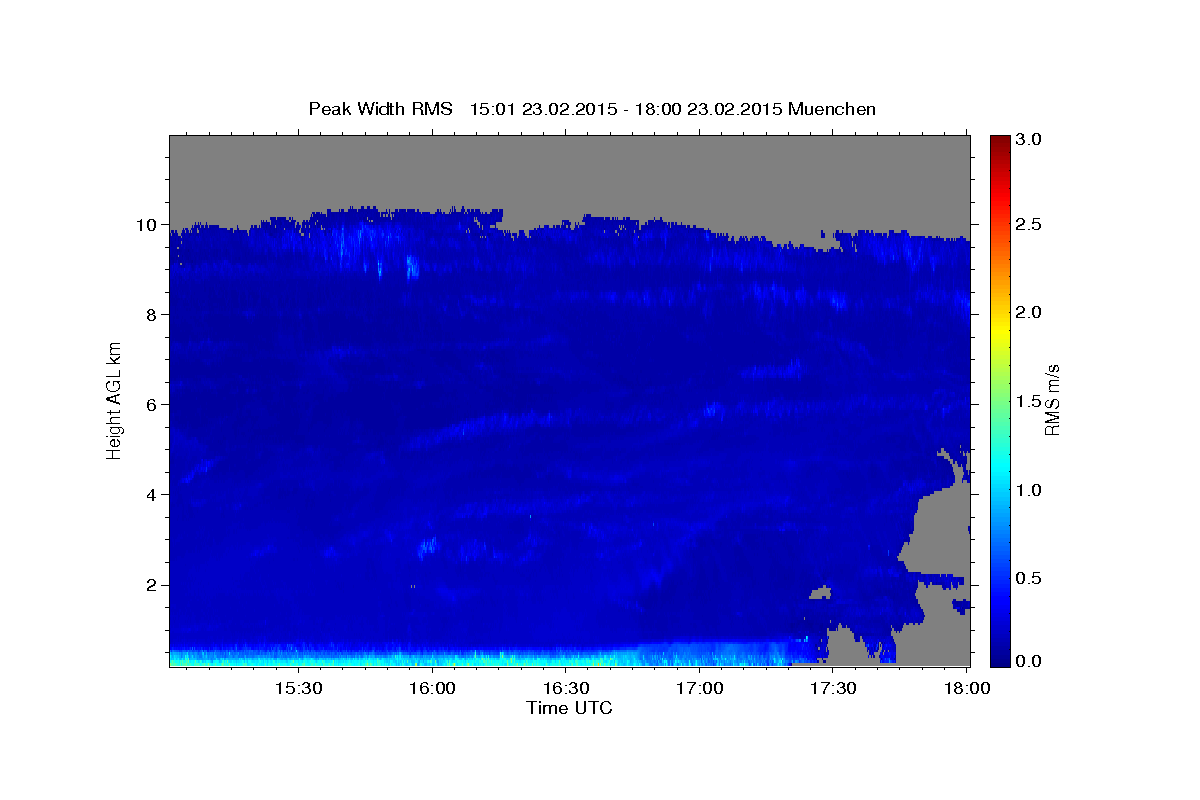Click the plot title 'Peak Width RMS'
This screenshot has height=800, width=1200.
pos(380,108)
